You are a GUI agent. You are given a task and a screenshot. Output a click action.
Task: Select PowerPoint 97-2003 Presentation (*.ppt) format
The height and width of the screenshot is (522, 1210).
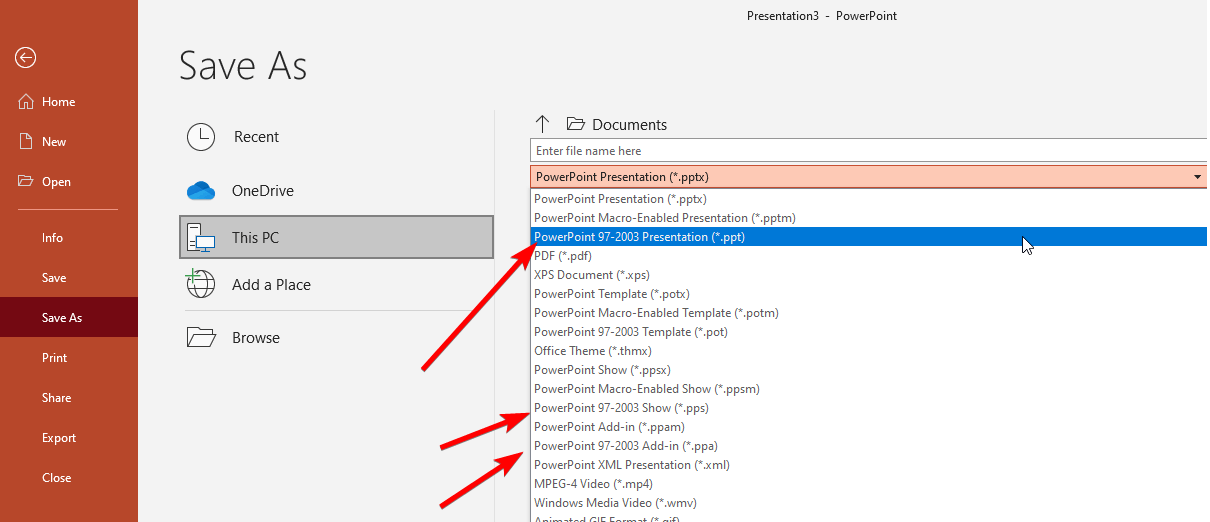pos(640,237)
